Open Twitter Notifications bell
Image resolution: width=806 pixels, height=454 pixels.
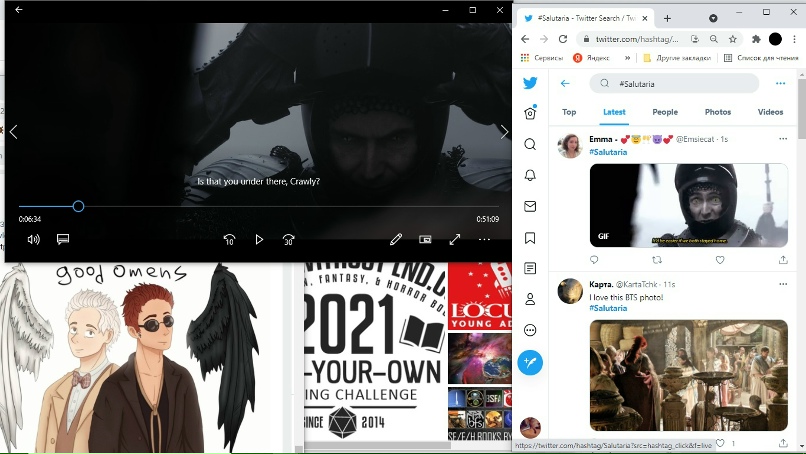(530, 176)
